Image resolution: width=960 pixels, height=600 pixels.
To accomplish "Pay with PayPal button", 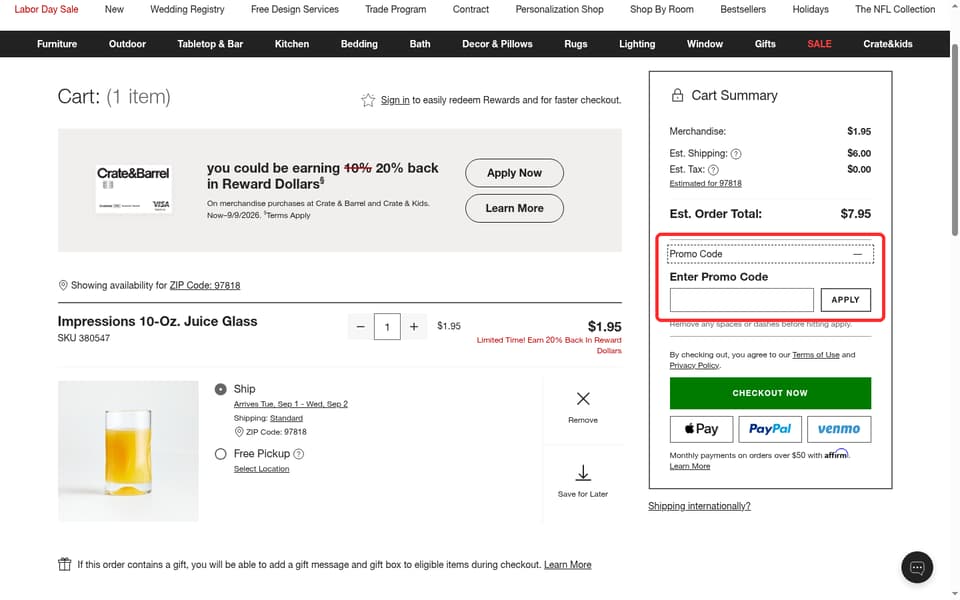I will [770, 429].
